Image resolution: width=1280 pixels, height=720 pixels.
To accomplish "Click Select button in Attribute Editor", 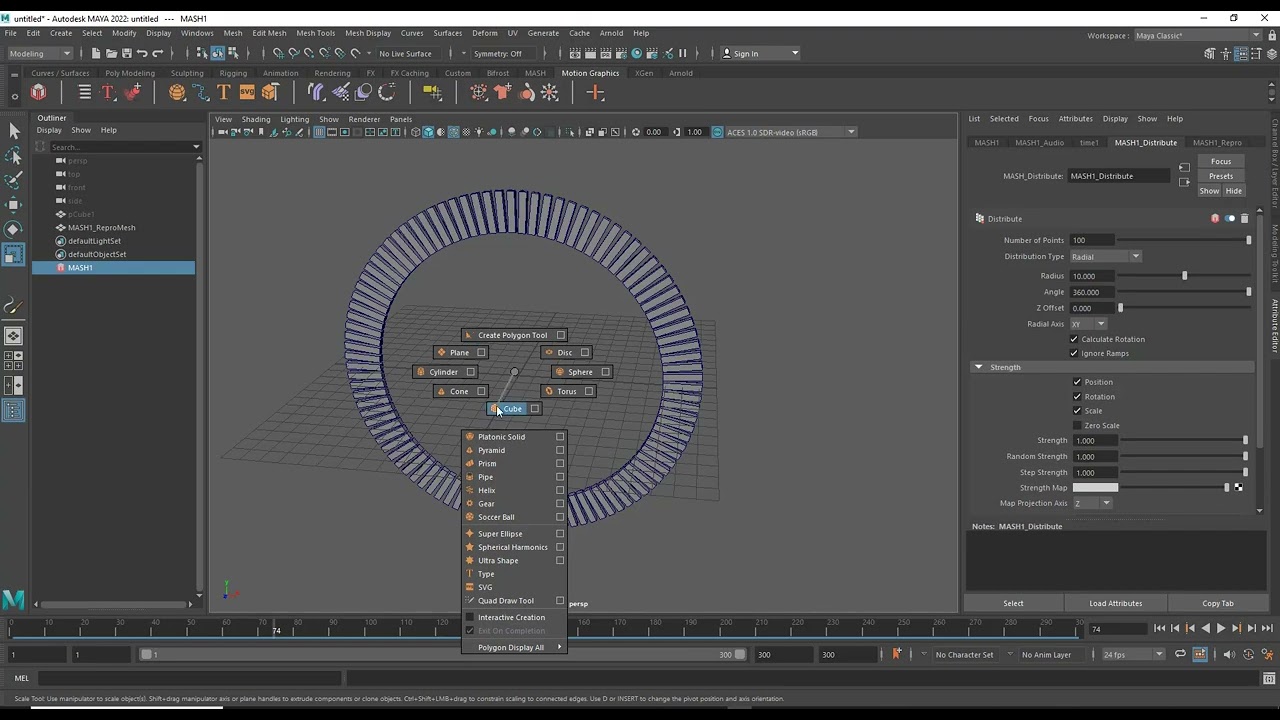I will [x=1013, y=603].
